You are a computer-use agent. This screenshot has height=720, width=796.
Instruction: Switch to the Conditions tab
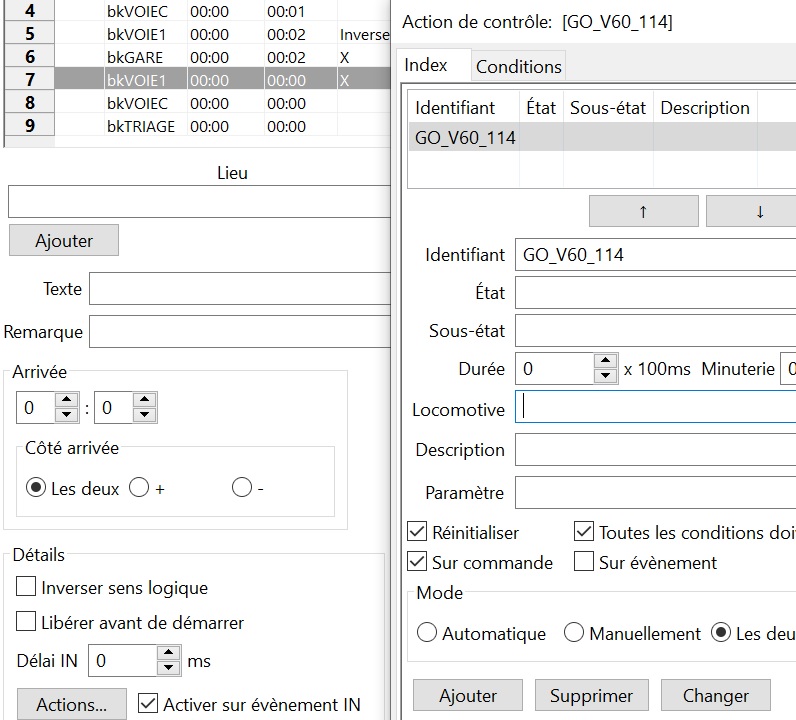click(x=518, y=67)
